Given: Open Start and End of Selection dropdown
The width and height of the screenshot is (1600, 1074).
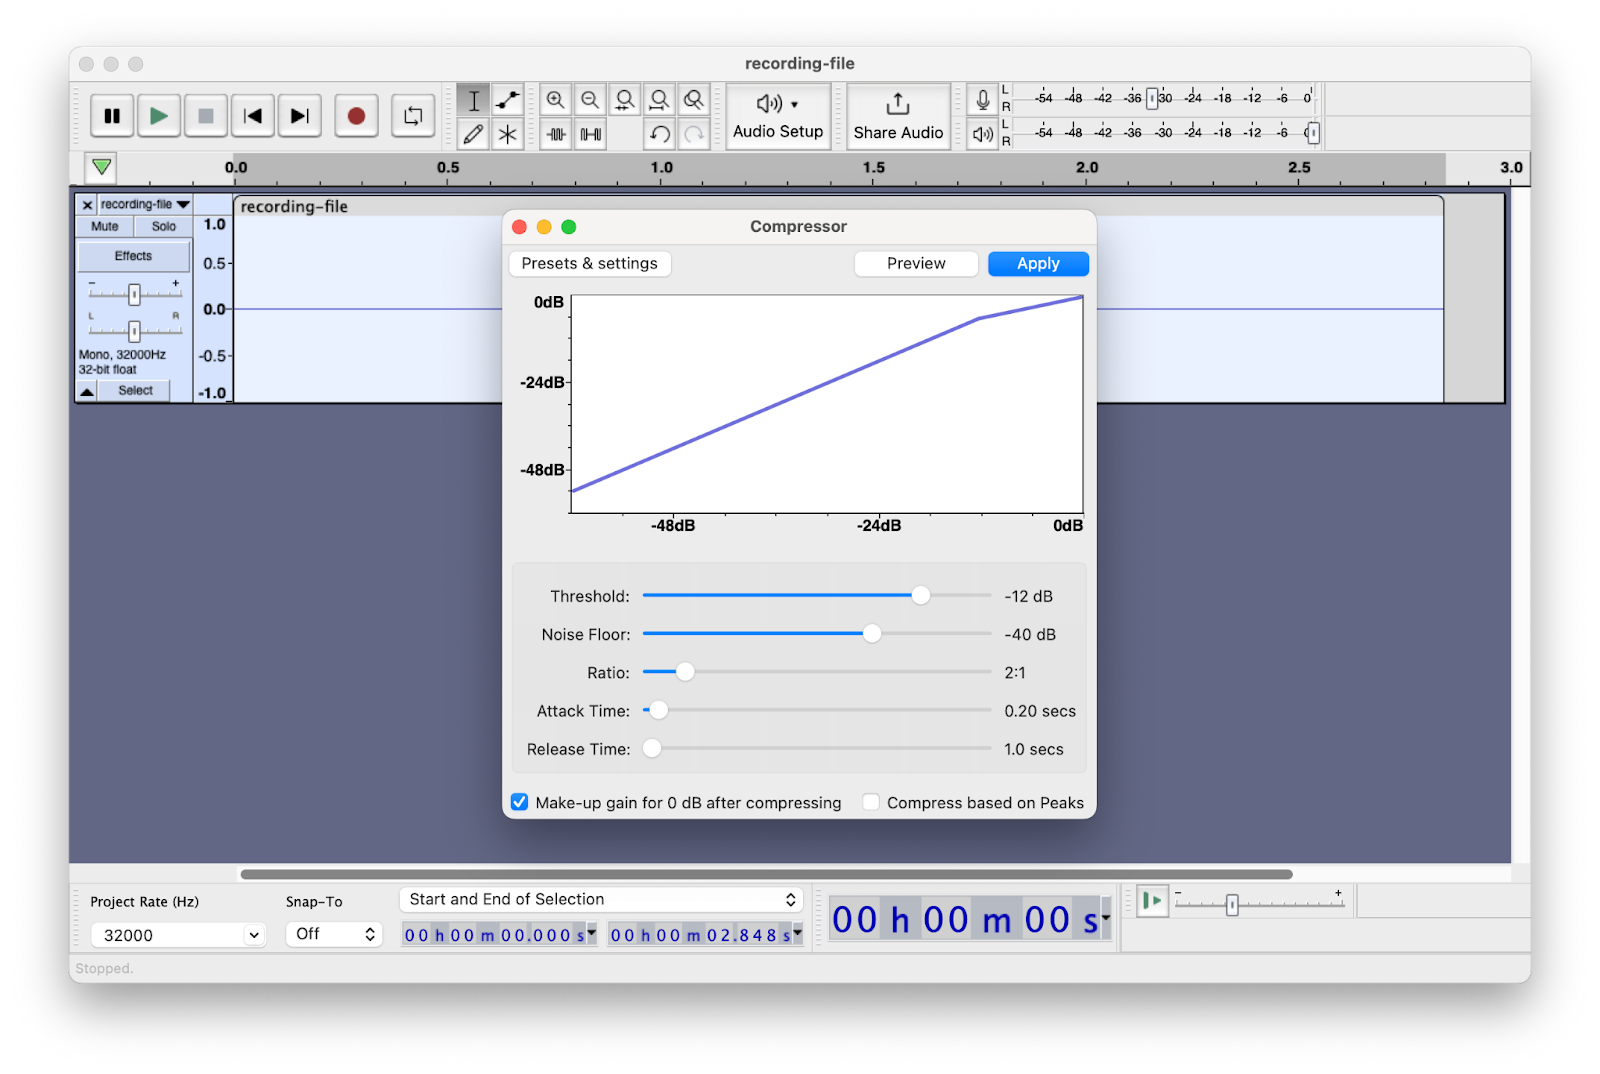Looking at the screenshot, I should (601, 900).
